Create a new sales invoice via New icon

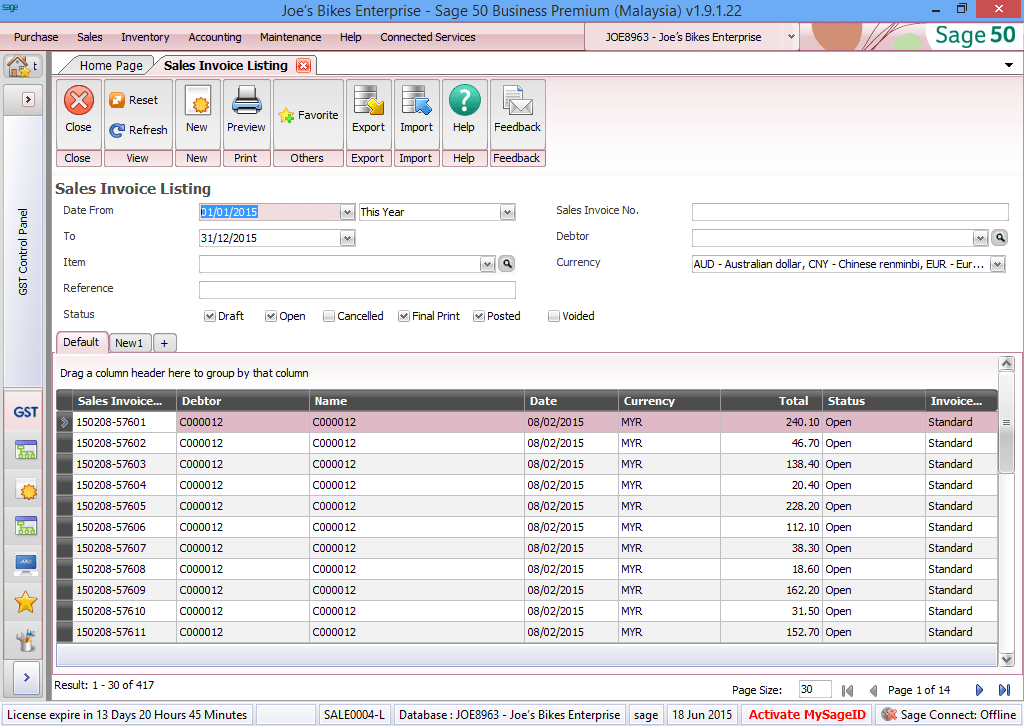197,113
